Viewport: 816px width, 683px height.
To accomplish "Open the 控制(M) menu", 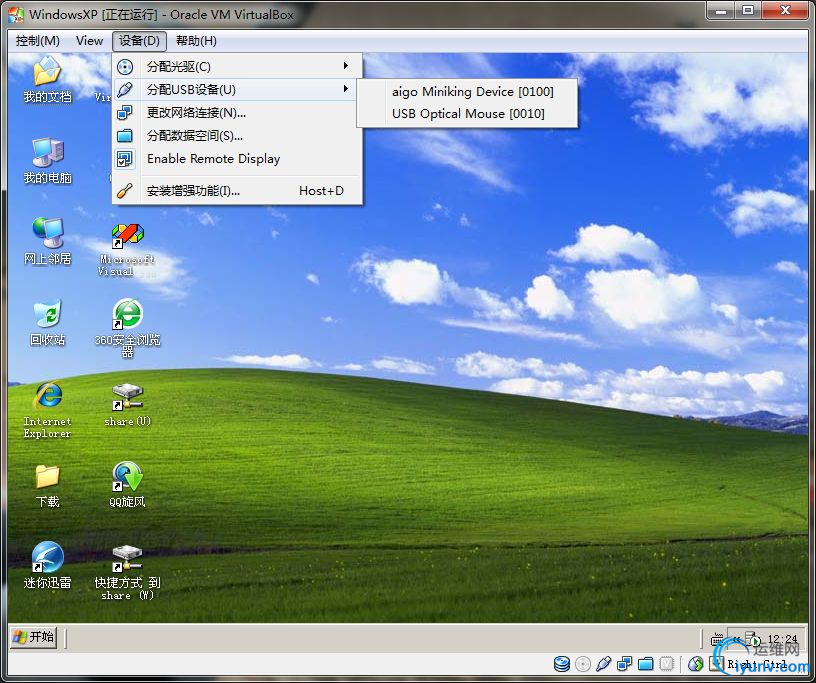I will point(37,41).
